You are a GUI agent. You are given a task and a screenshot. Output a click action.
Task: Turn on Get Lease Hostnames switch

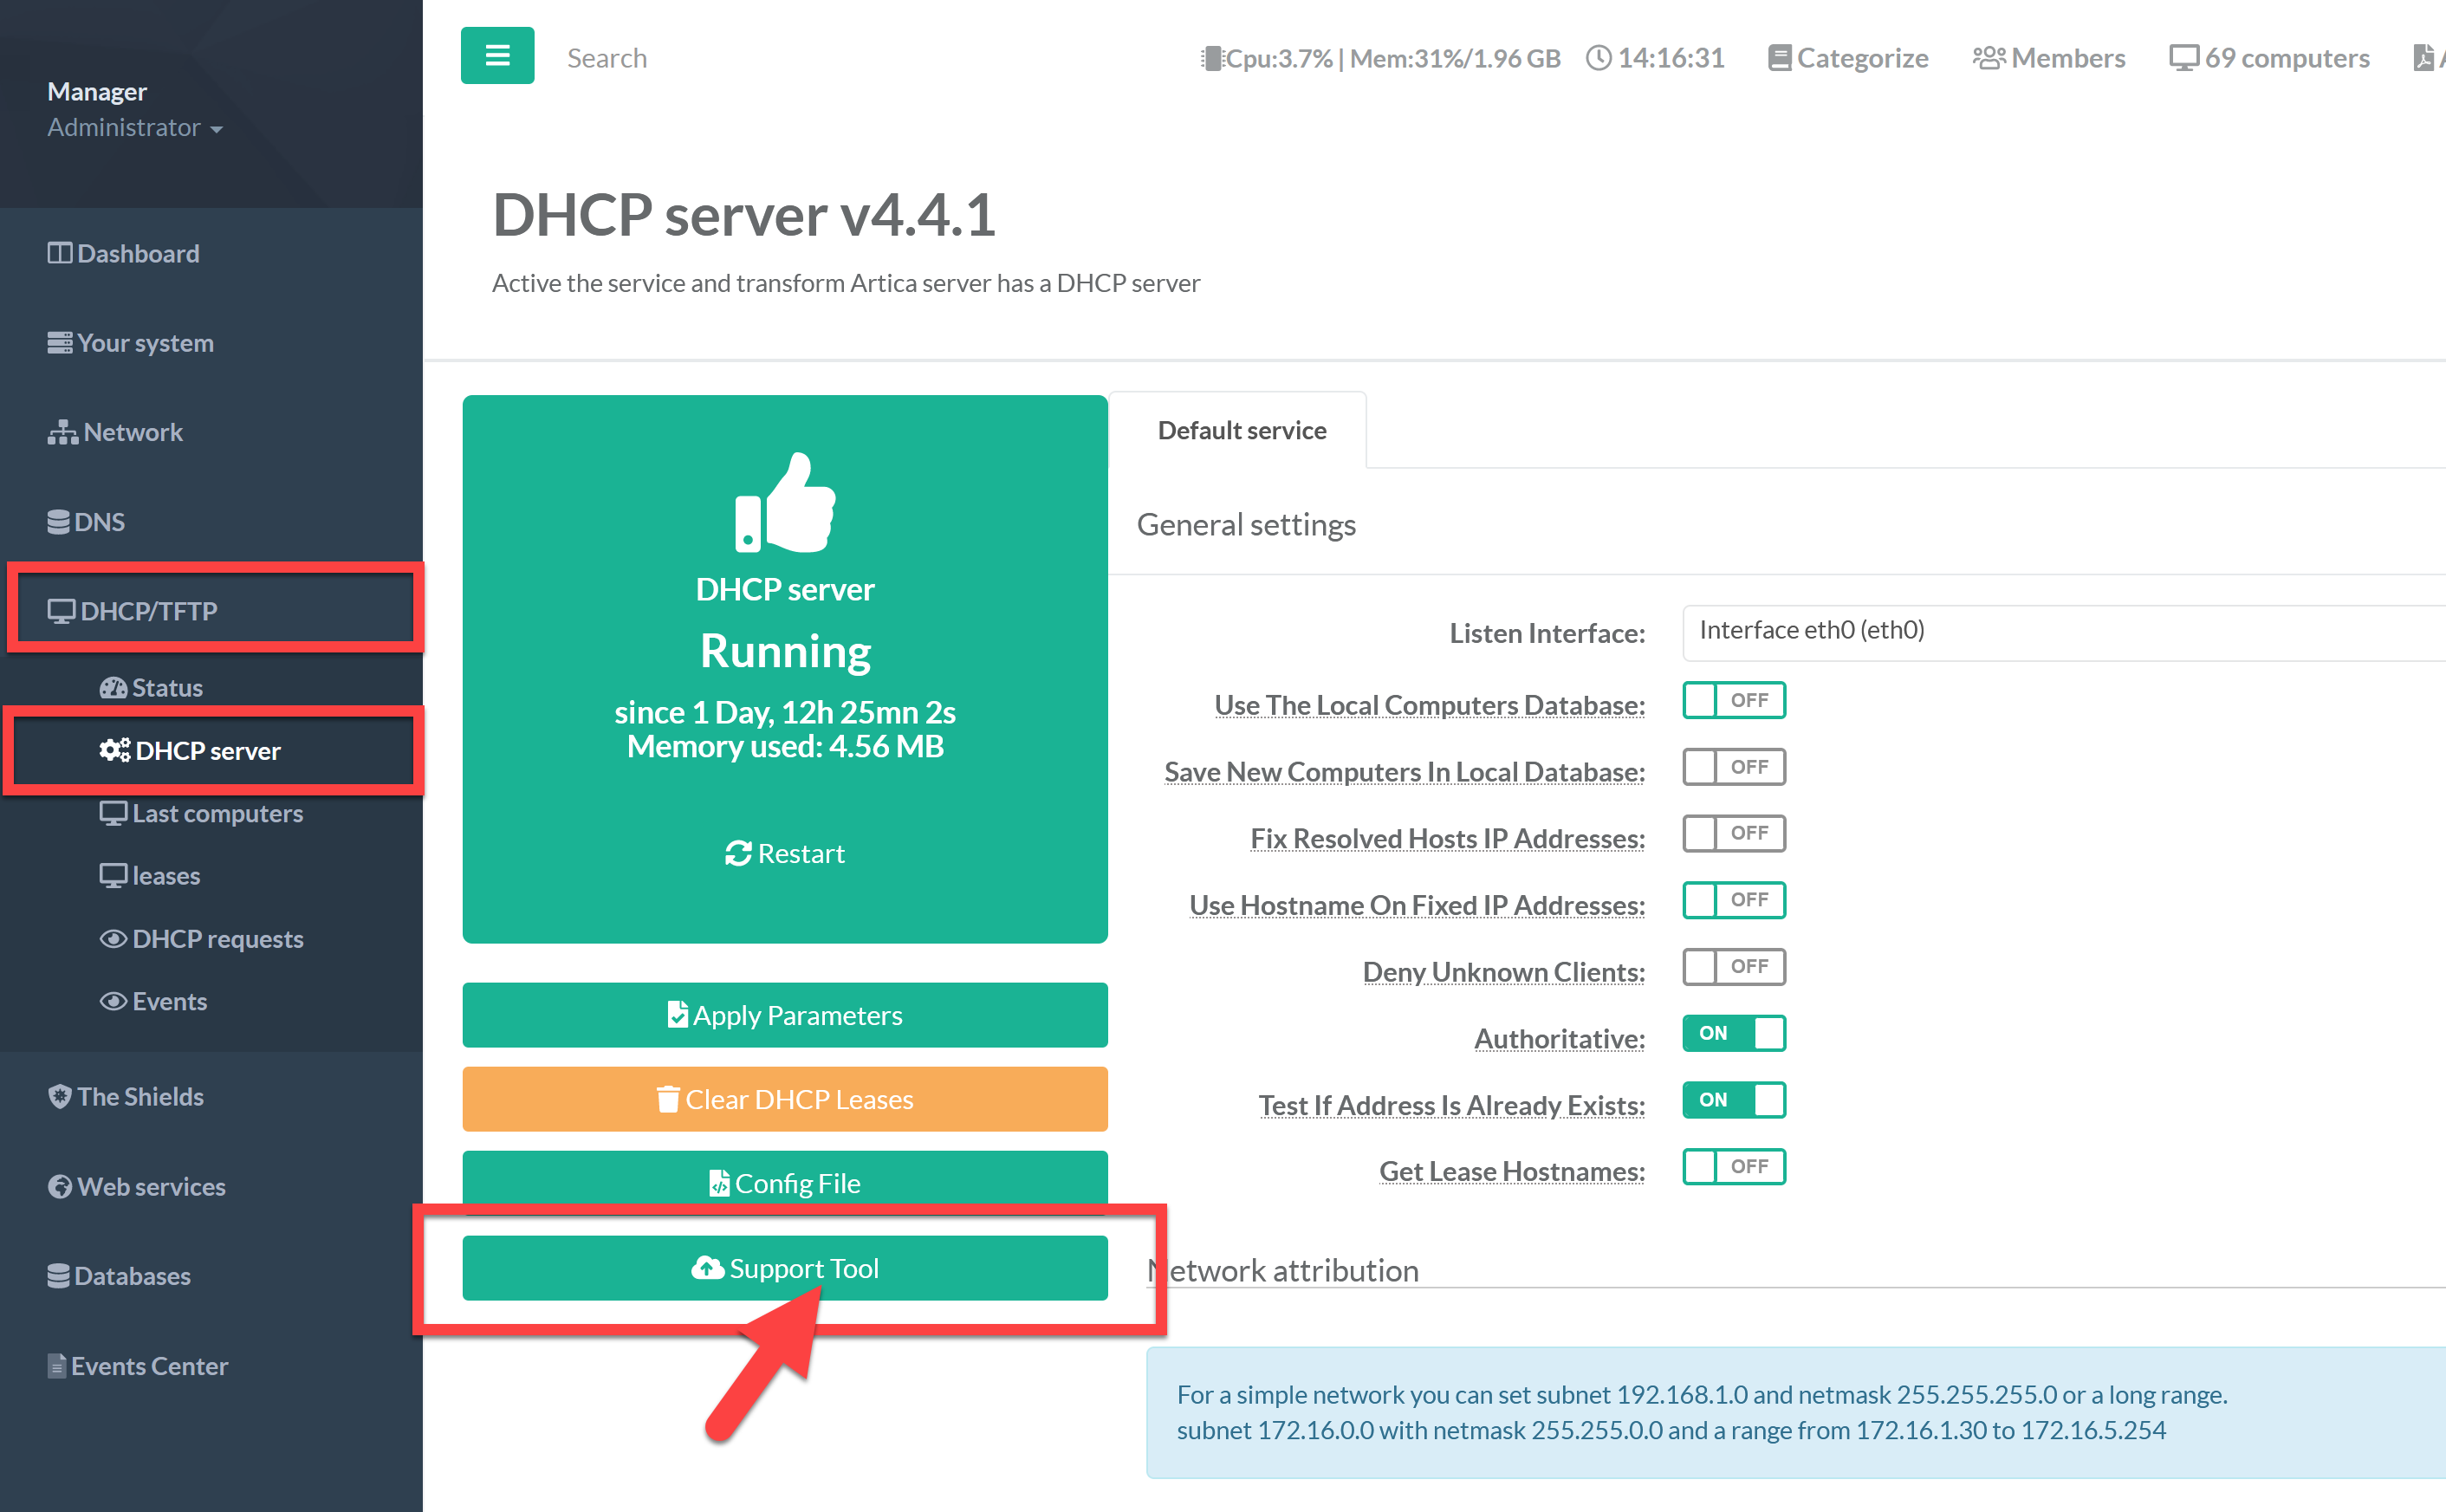[x=1733, y=1166]
